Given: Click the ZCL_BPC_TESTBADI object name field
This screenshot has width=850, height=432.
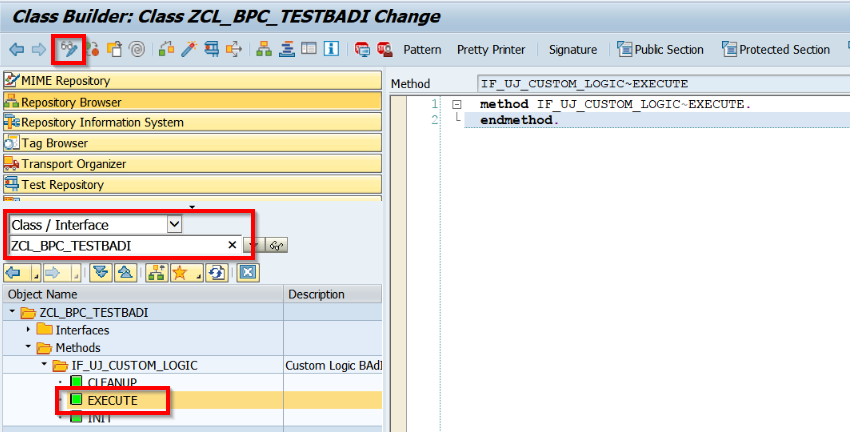Looking at the screenshot, I should click(x=116, y=246).
